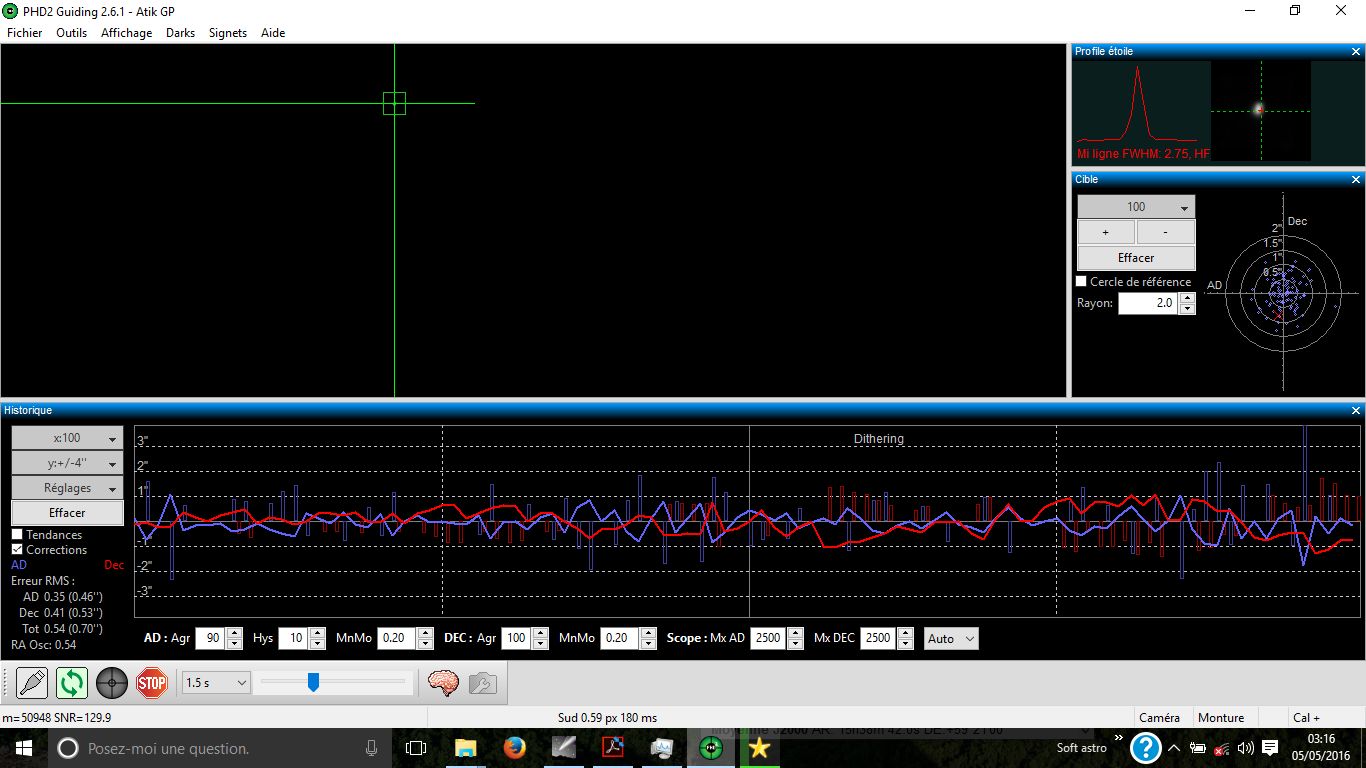Click the - zoom button in Cible
Image resolution: width=1366 pixels, height=768 pixels.
click(1166, 232)
